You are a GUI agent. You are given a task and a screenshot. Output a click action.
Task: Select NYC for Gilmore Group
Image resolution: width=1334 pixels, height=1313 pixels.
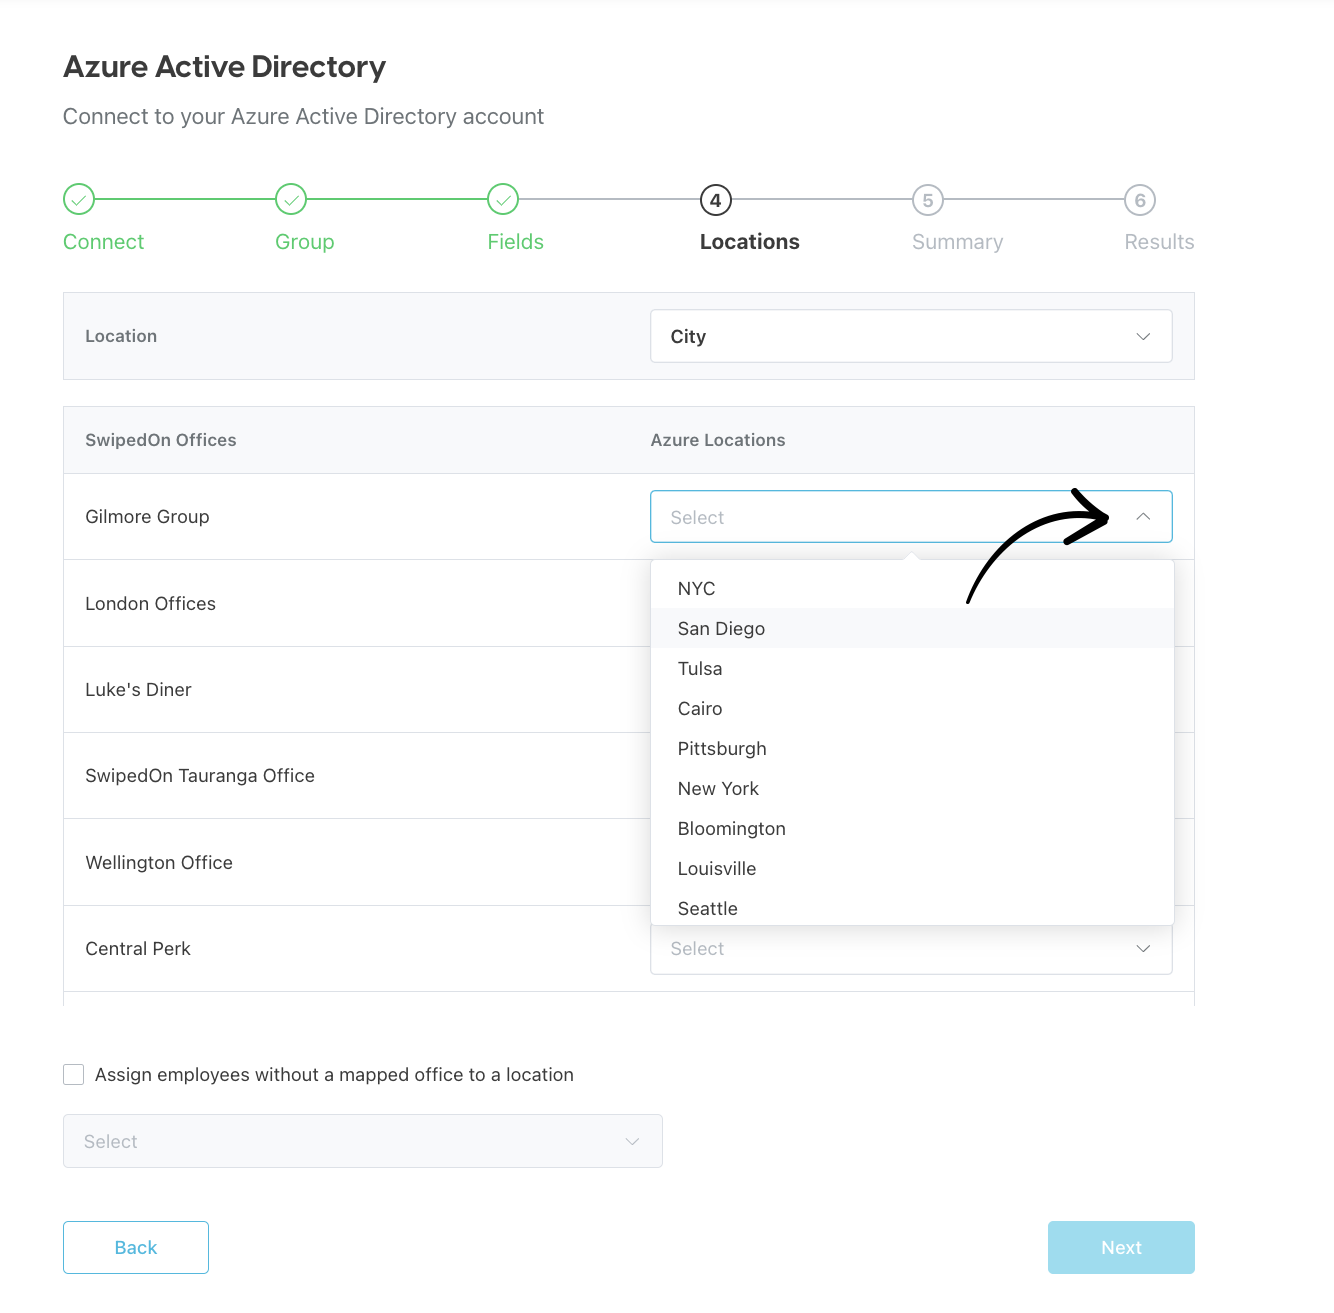click(695, 588)
